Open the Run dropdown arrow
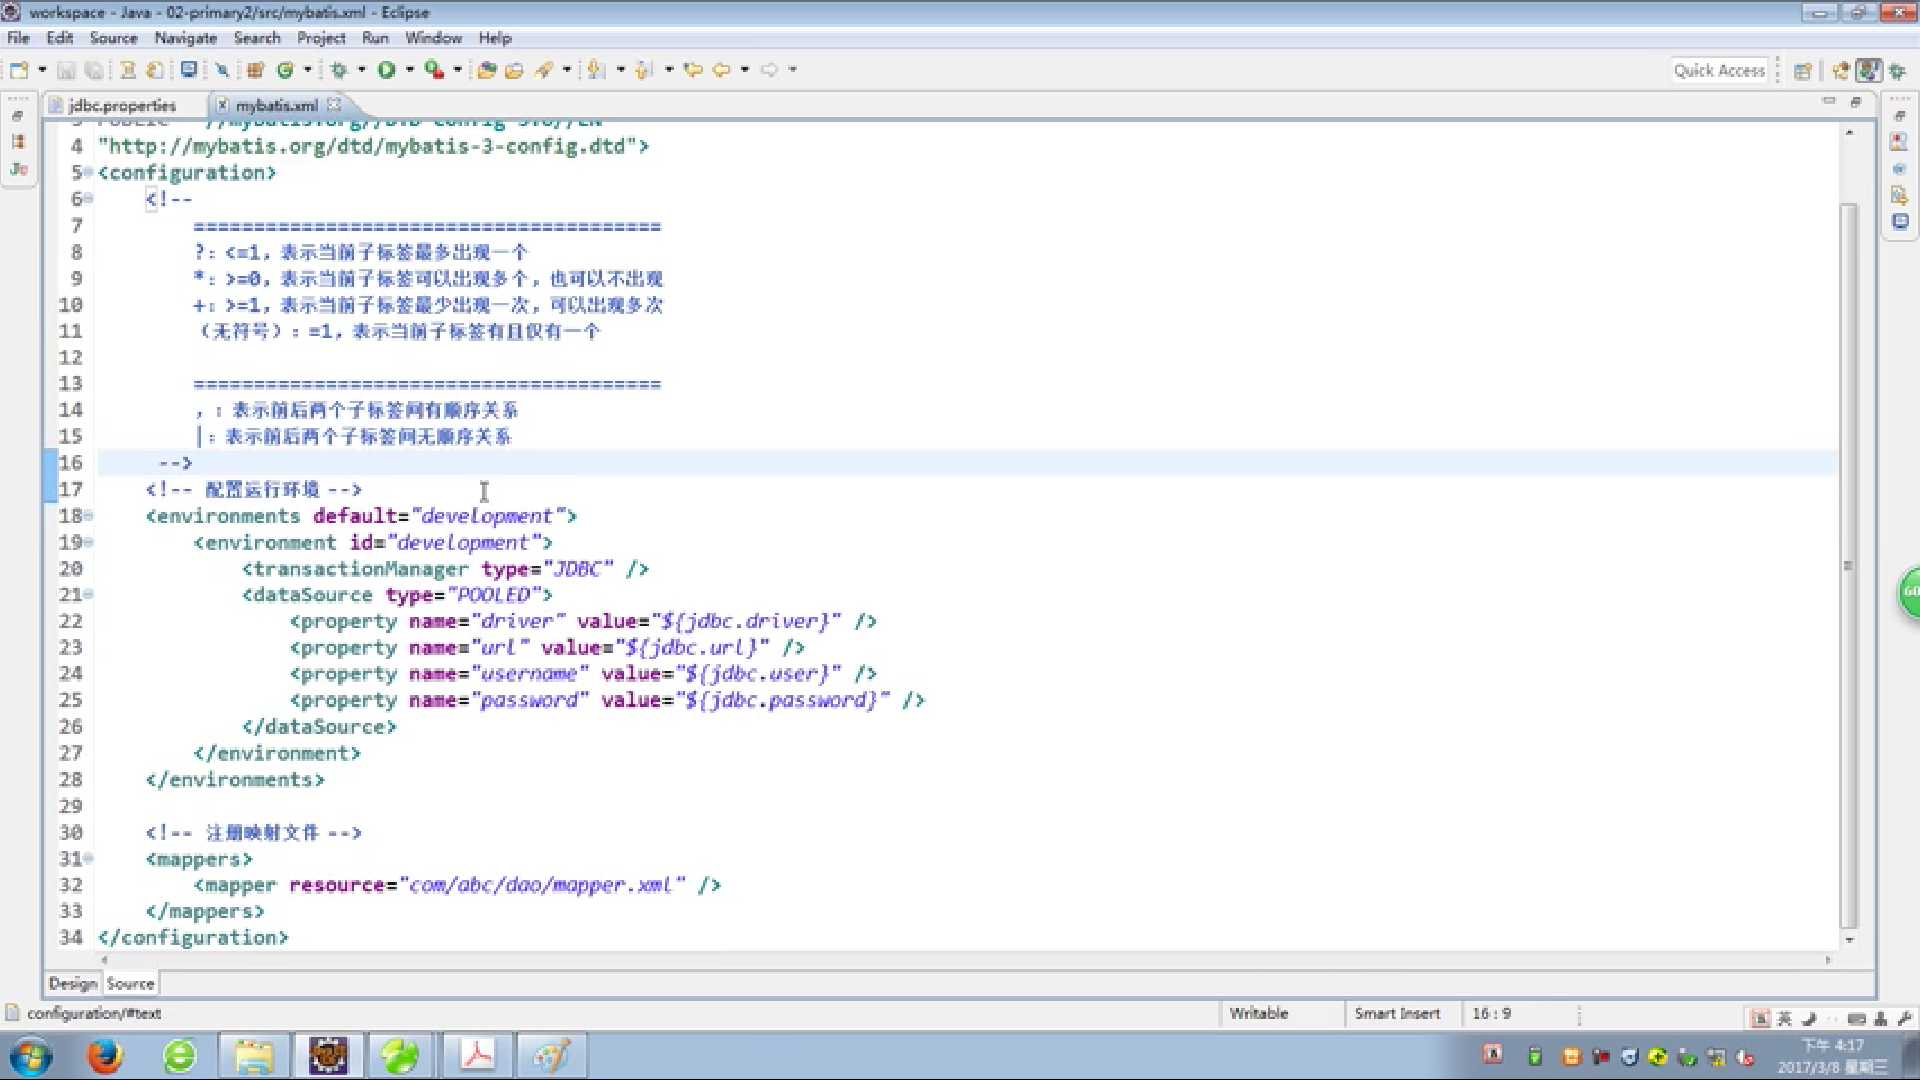1920x1080 pixels. pyautogui.click(x=409, y=70)
